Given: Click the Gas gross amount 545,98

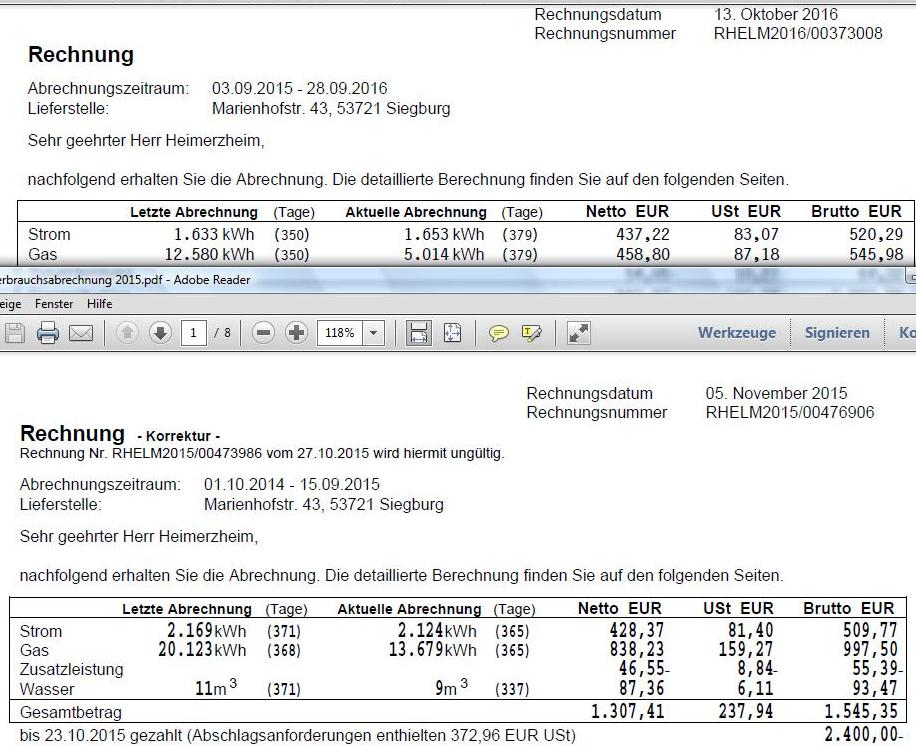Looking at the screenshot, I should point(876,254).
